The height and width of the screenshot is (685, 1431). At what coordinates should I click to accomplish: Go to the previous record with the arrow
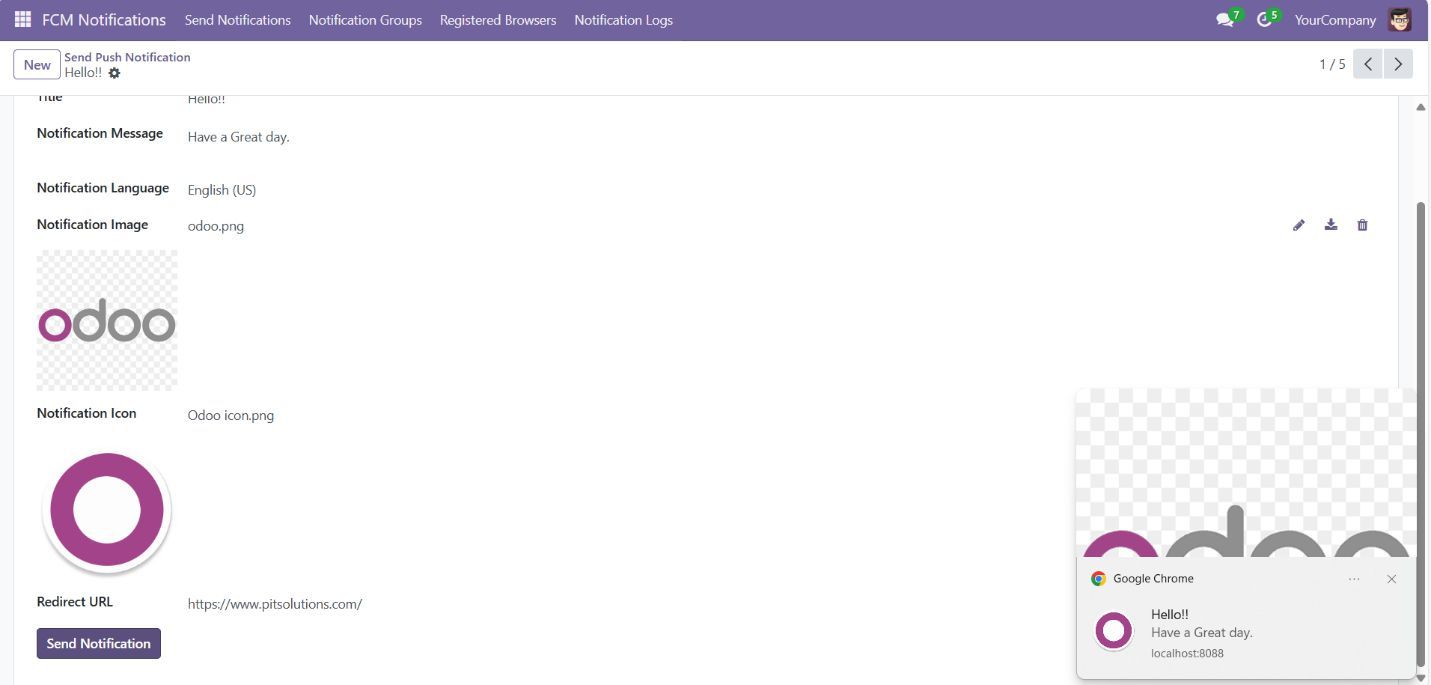[x=1367, y=63]
